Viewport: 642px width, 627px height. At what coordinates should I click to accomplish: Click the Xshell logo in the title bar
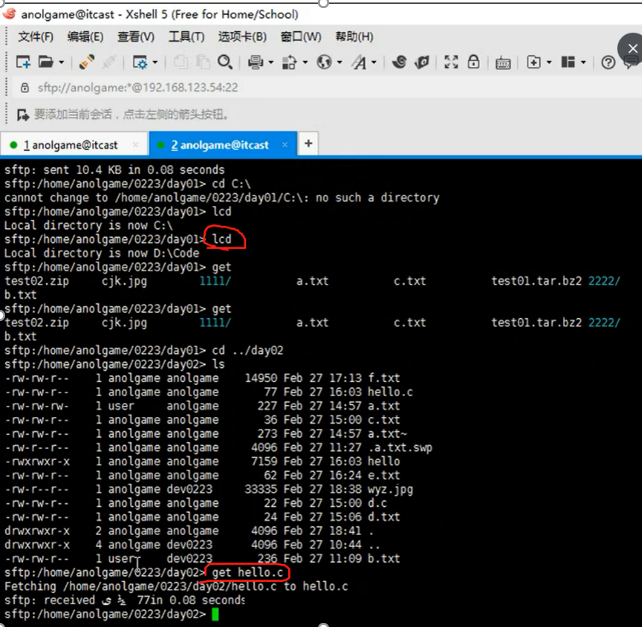(x=9, y=14)
